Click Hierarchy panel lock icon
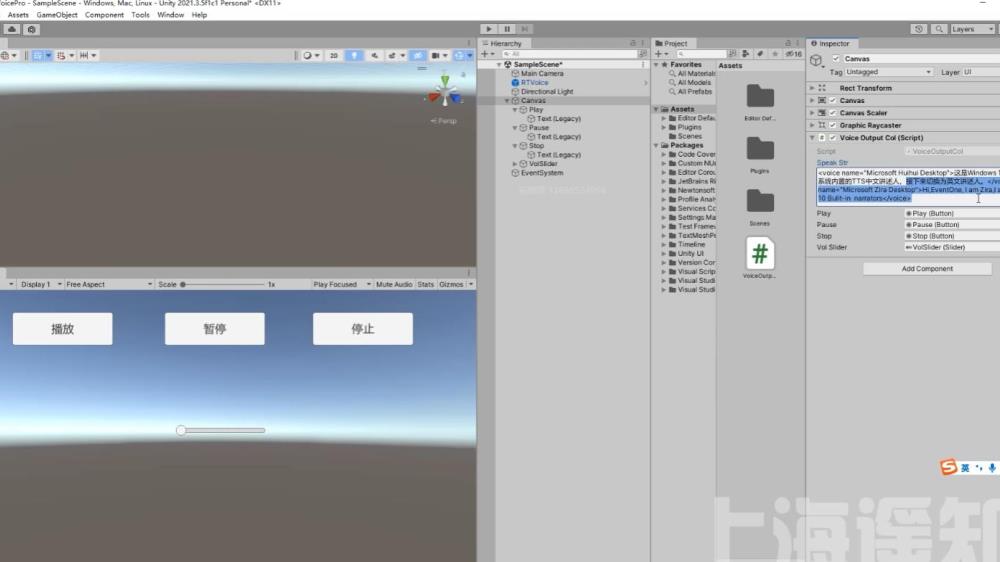 click(x=633, y=43)
